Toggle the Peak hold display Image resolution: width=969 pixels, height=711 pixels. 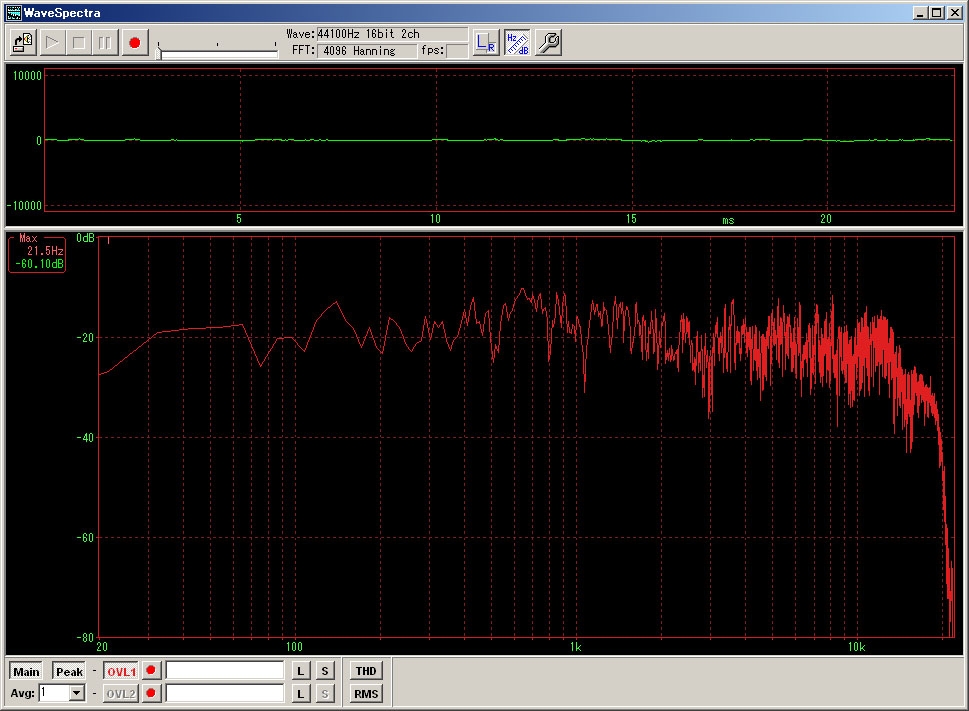click(69, 671)
